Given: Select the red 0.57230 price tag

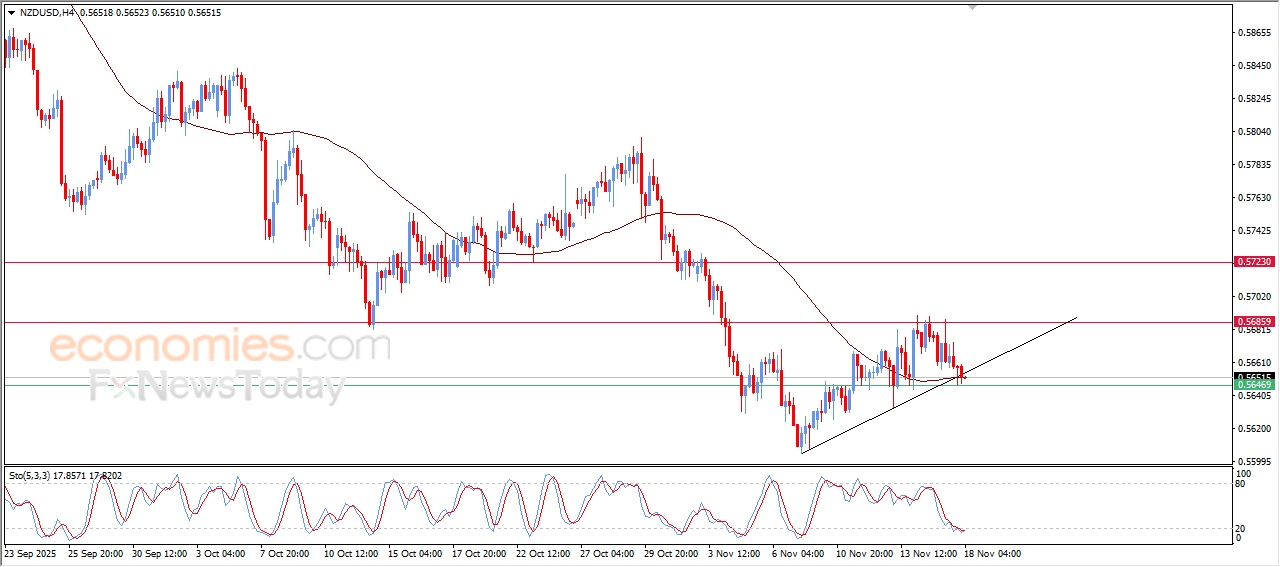Looking at the screenshot, I should click(x=1254, y=262).
